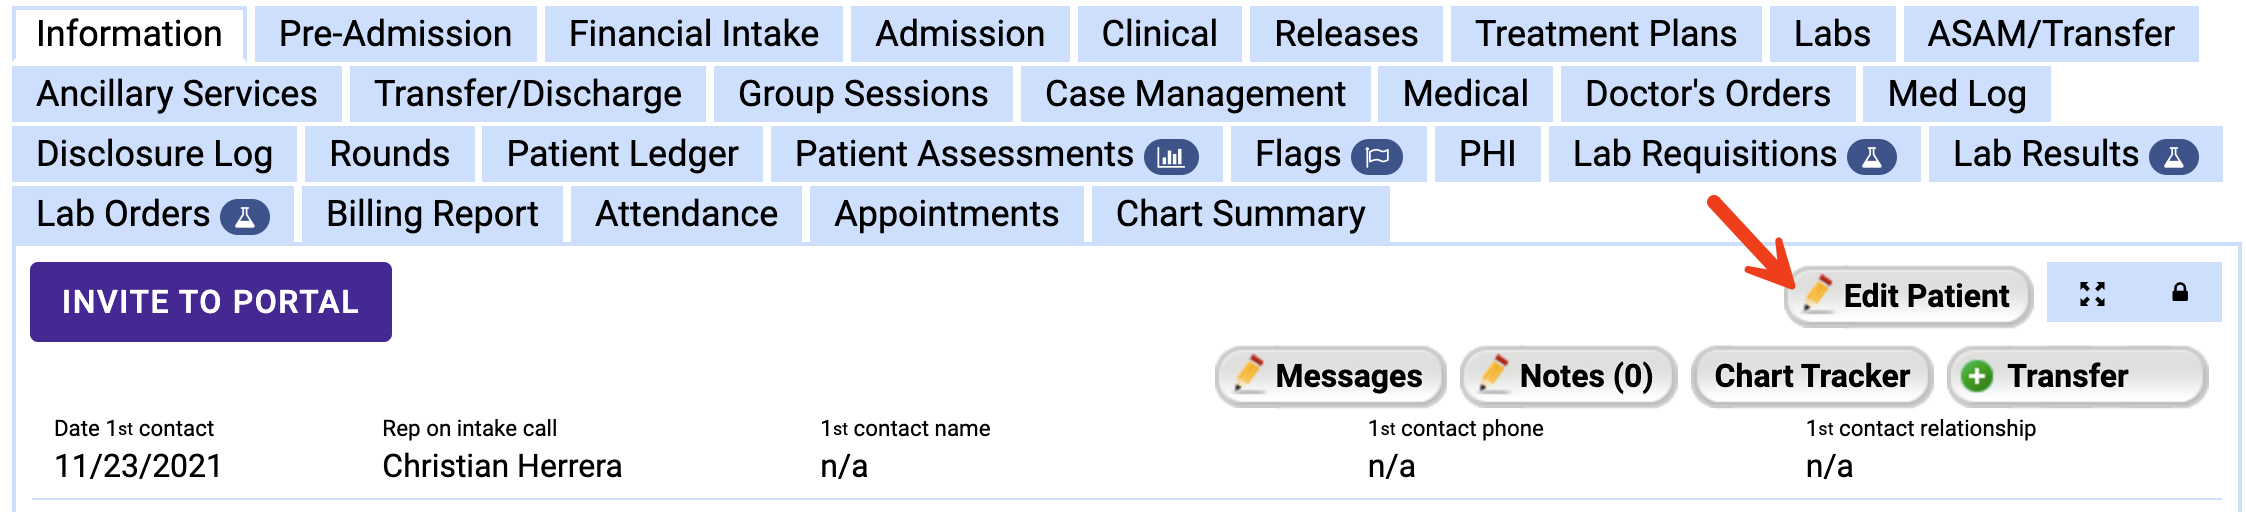Click the Lab Orders flask icon
The width and height of the screenshot is (2246, 512).
pyautogui.click(x=245, y=217)
